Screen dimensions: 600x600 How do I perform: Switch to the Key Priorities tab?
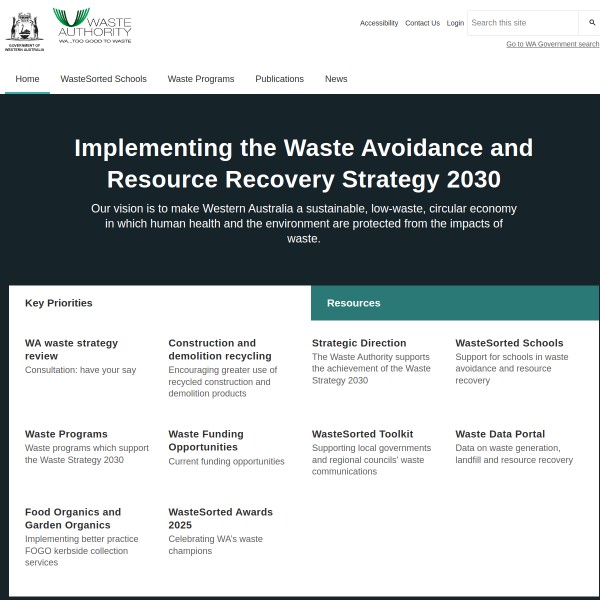click(59, 303)
